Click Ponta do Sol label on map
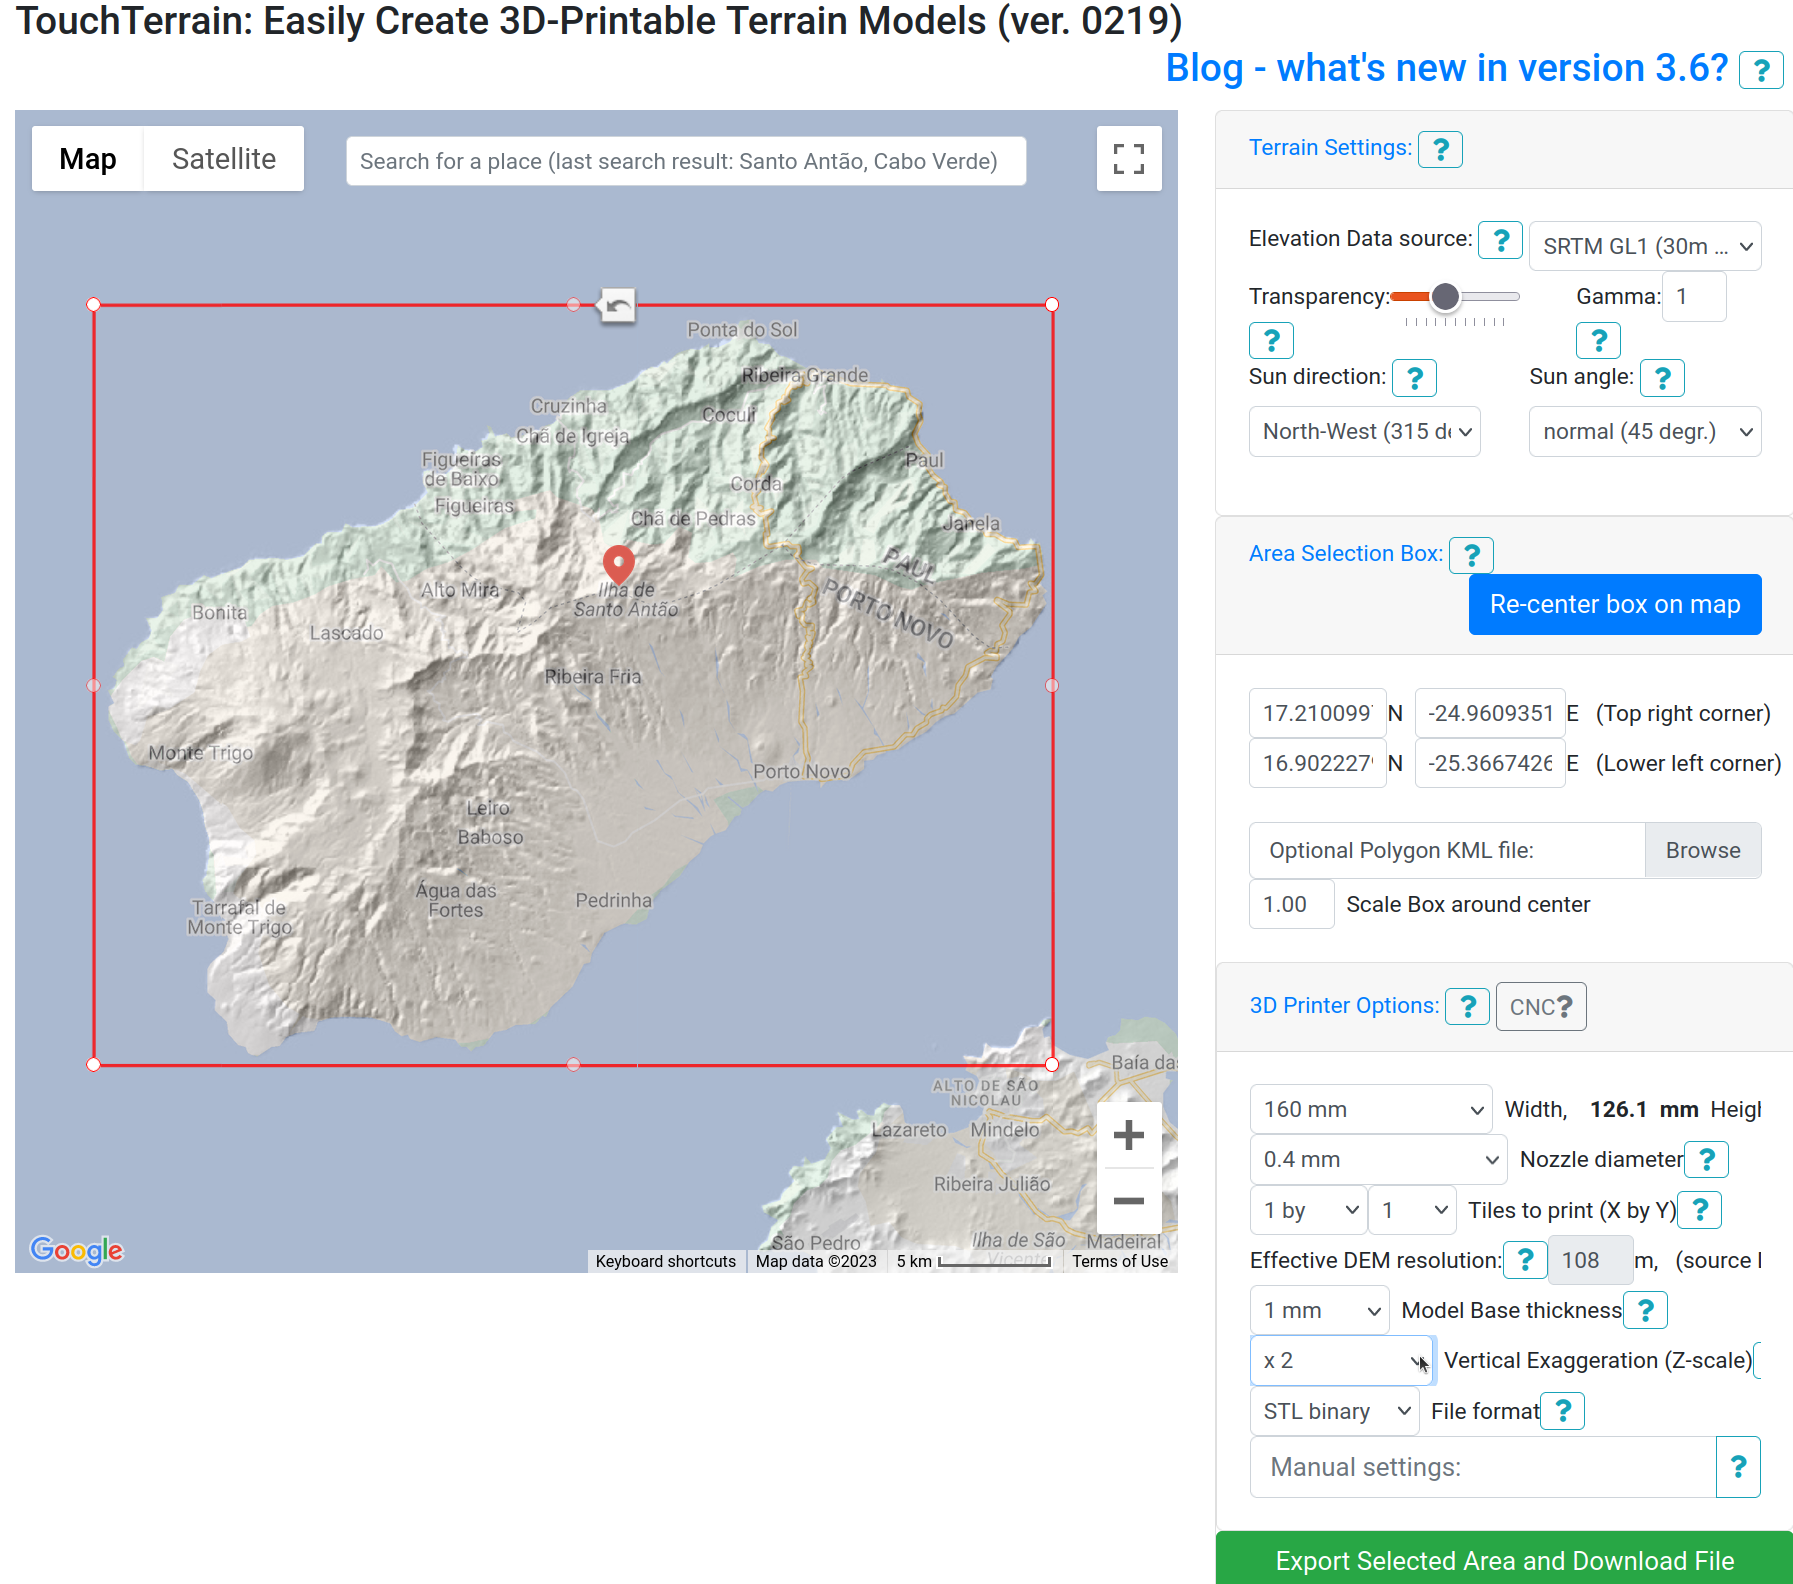This screenshot has height=1584, width=1793. point(742,329)
